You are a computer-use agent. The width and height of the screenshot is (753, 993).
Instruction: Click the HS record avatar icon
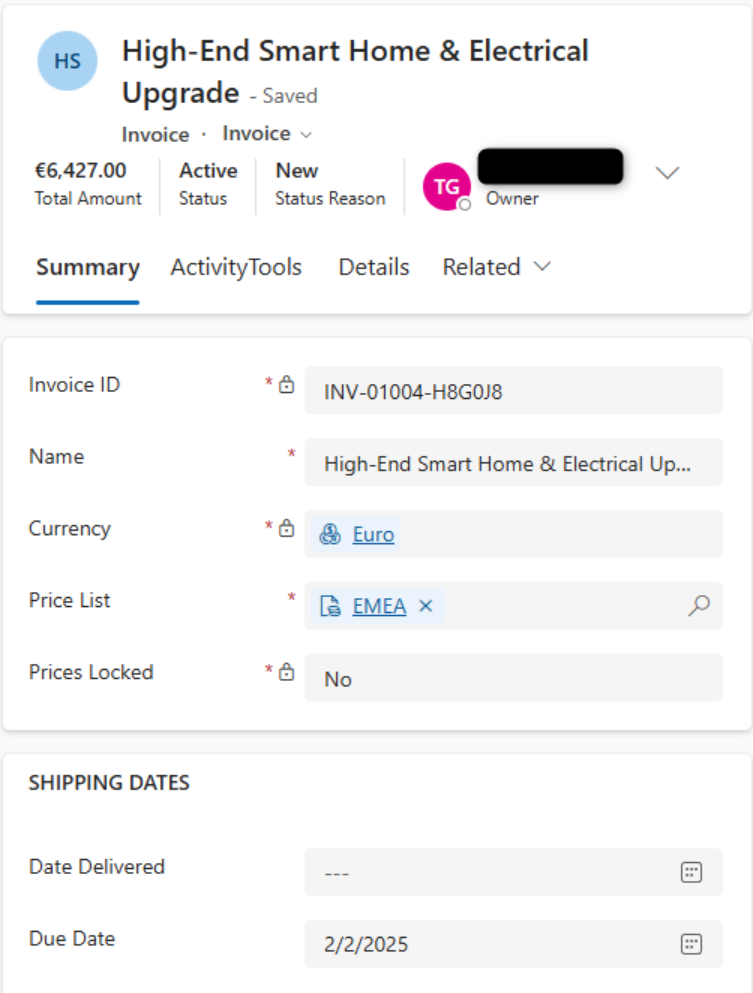click(67, 61)
